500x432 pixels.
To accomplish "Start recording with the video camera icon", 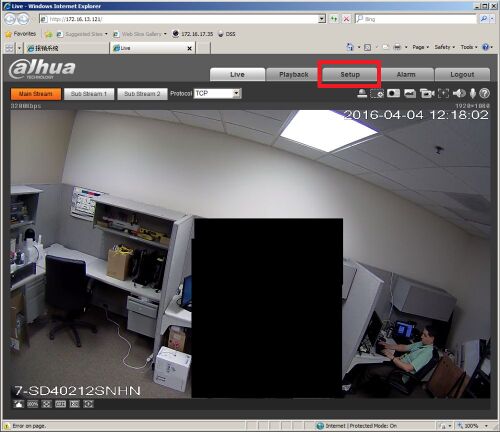I will point(426,94).
